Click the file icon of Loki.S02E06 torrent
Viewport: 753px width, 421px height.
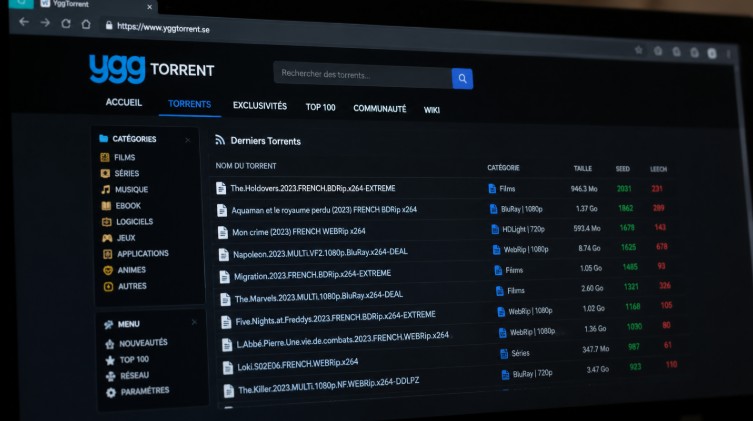pyautogui.click(x=228, y=368)
